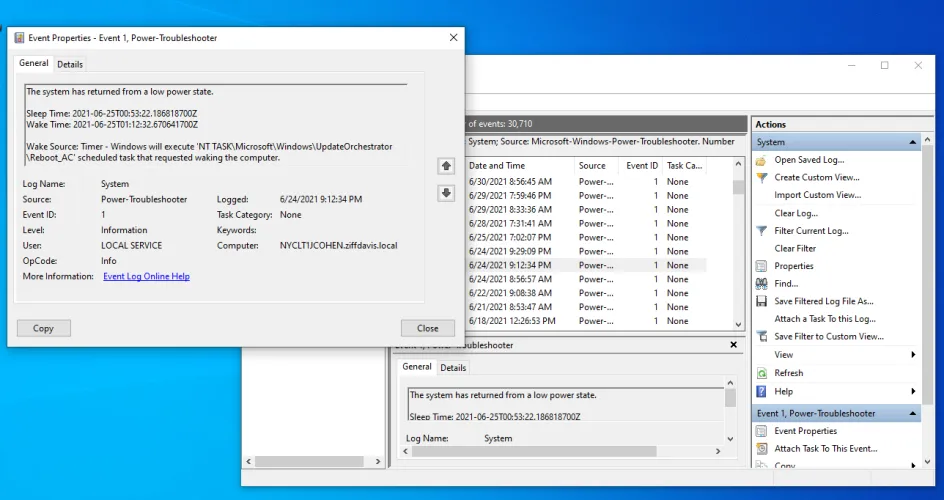Image resolution: width=944 pixels, height=500 pixels.
Task: Expand the View submenu arrow
Action: [x=912, y=355]
